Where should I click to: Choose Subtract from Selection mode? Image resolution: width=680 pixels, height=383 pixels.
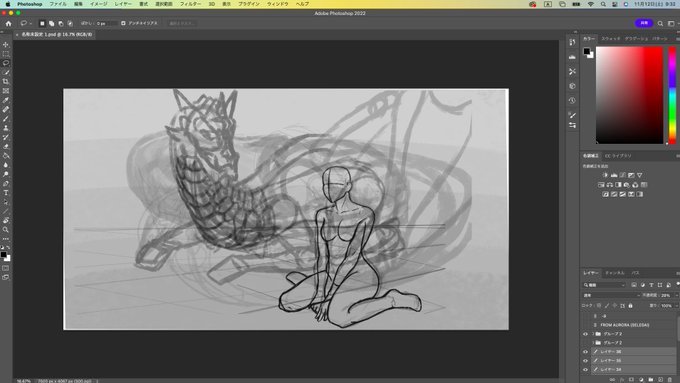coord(61,23)
